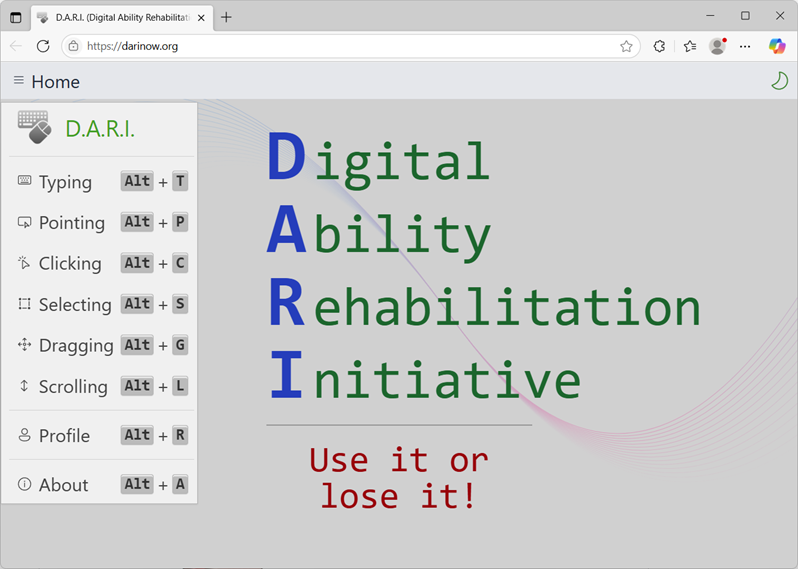Open the Clicking exercise

click(x=102, y=263)
